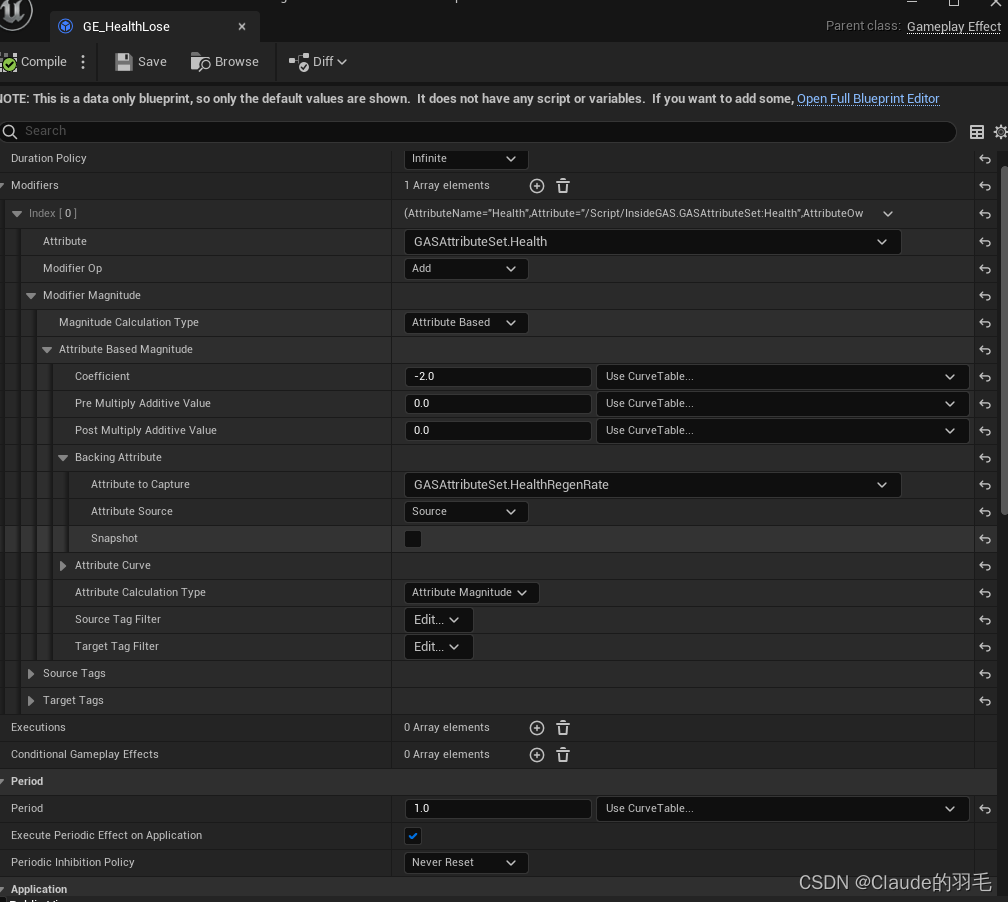Delete all Modifiers array elements
Image resolution: width=1008 pixels, height=902 pixels.
[562, 186]
